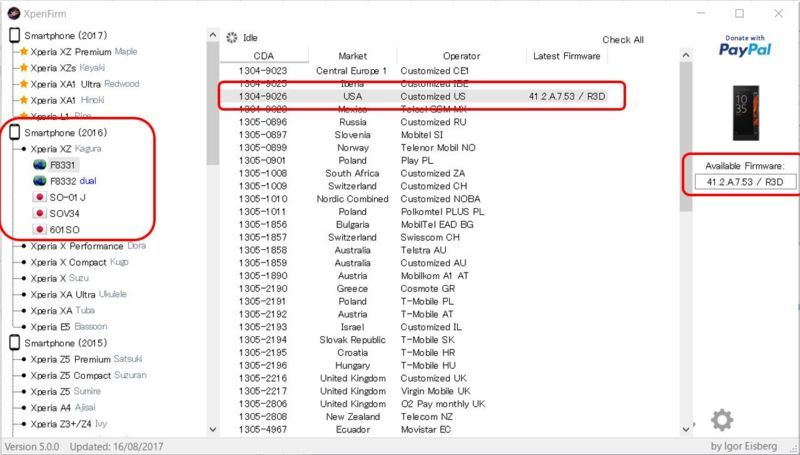Select the MobilTel EAD BG row
800x455 pixels.
click(x=414, y=224)
